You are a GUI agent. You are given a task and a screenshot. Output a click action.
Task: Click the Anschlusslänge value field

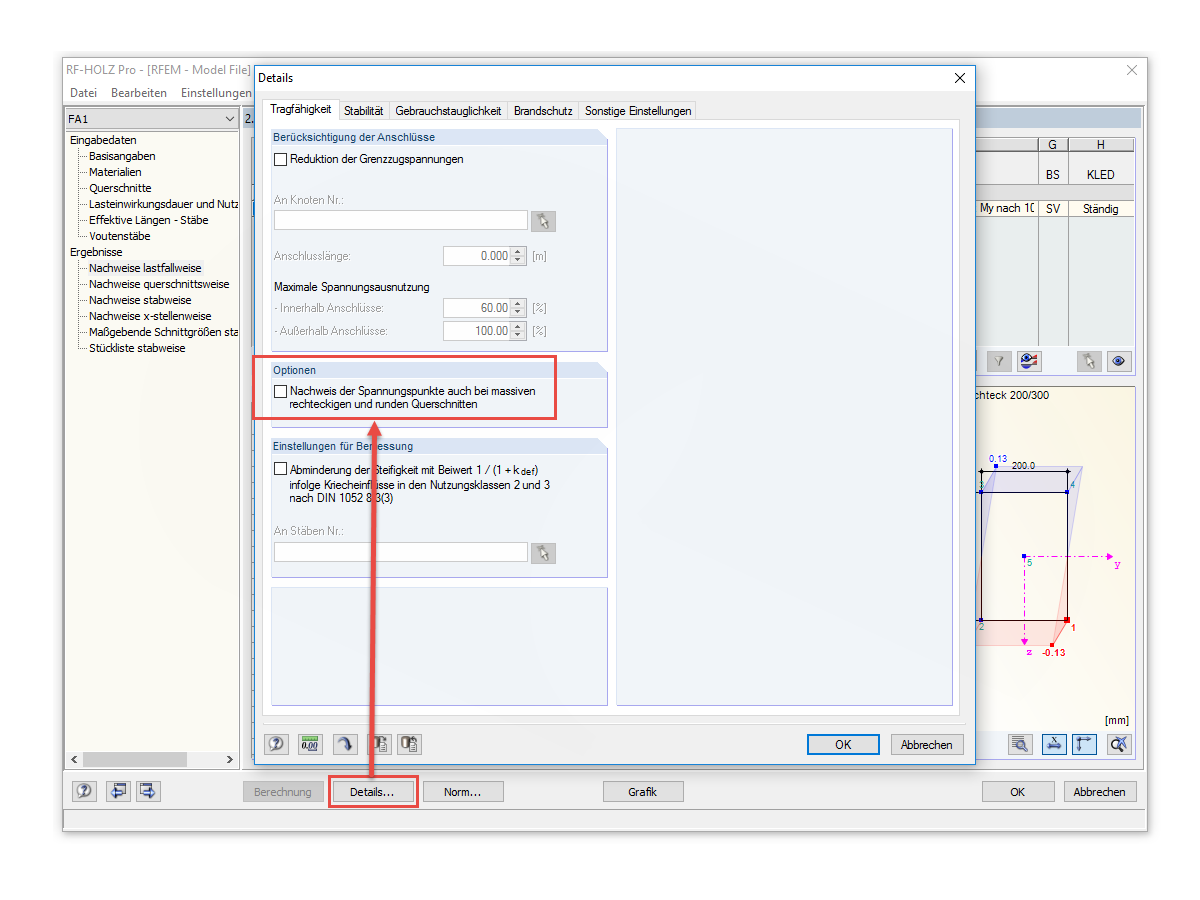coord(477,256)
